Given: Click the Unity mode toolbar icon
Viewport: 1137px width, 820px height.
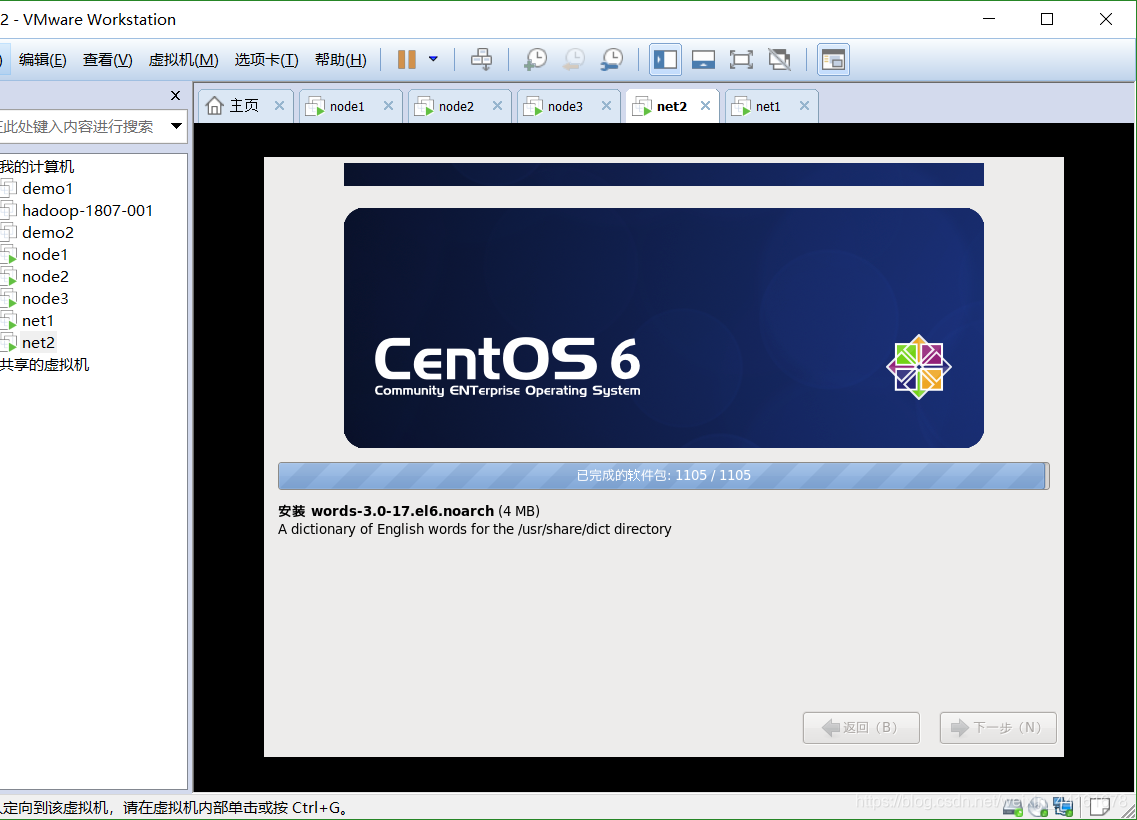Looking at the screenshot, I should [780, 59].
